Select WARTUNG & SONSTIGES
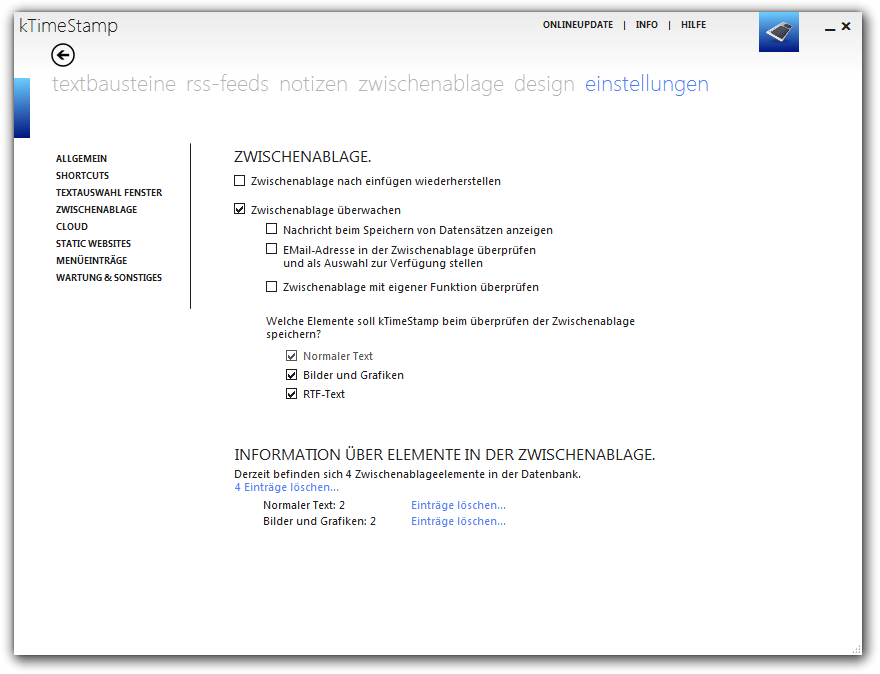Screen dimensions: 880x674 click(x=109, y=278)
